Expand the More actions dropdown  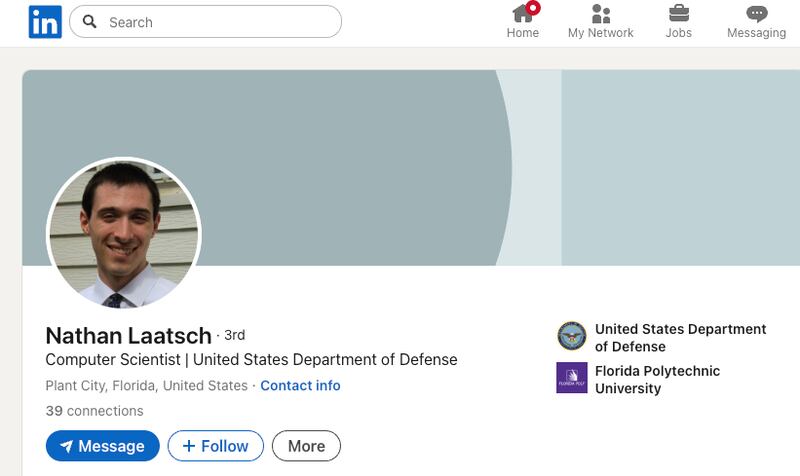click(306, 446)
